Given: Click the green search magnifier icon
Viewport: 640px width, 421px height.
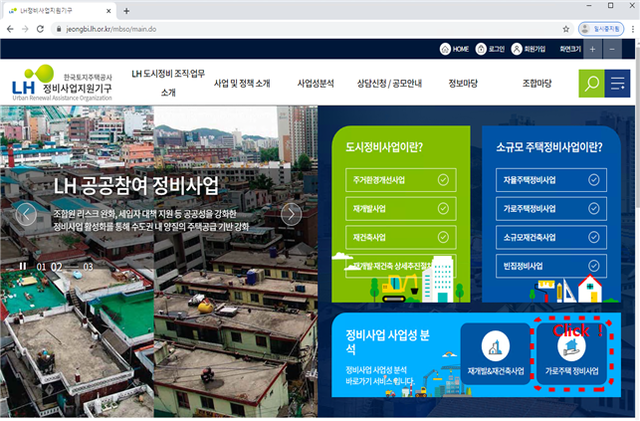Looking at the screenshot, I should [x=591, y=83].
